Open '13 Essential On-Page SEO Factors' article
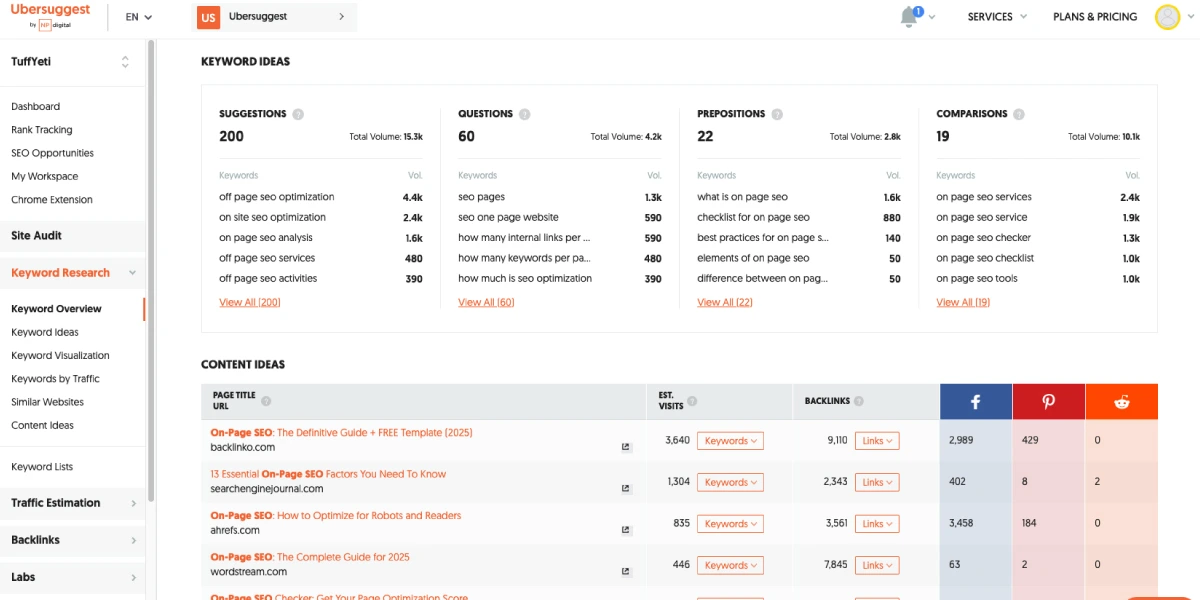 328,474
